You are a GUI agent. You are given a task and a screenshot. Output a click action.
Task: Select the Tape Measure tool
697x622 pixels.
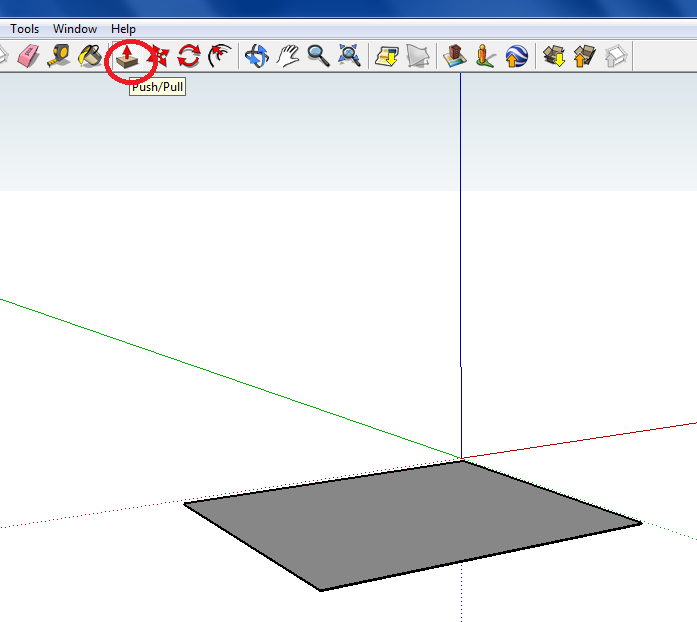coord(58,56)
